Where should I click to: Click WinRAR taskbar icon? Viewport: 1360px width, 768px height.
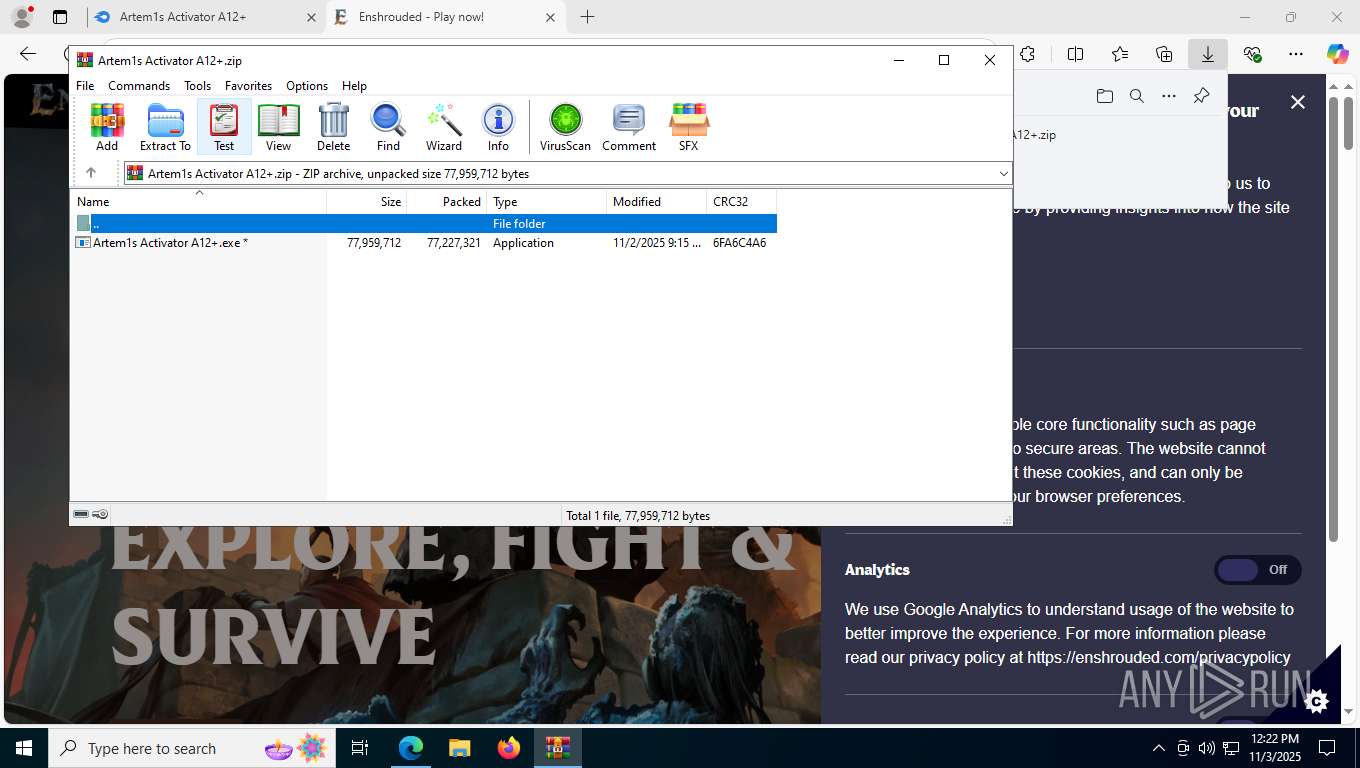(x=558, y=748)
